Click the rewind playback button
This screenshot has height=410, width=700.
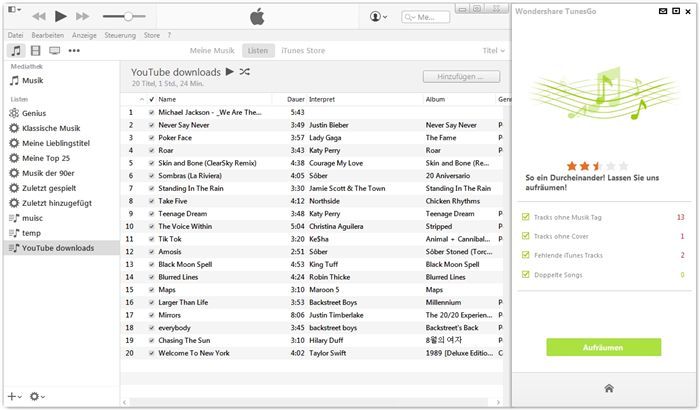(39, 17)
